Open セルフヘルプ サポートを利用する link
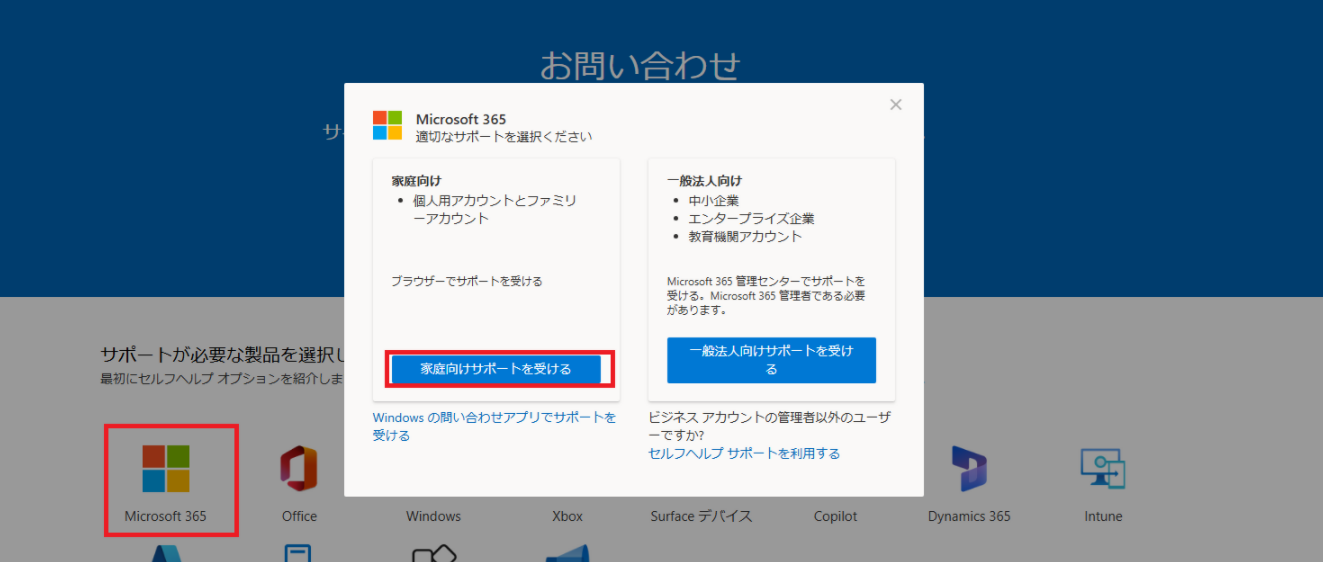1323x562 pixels. click(x=744, y=453)
